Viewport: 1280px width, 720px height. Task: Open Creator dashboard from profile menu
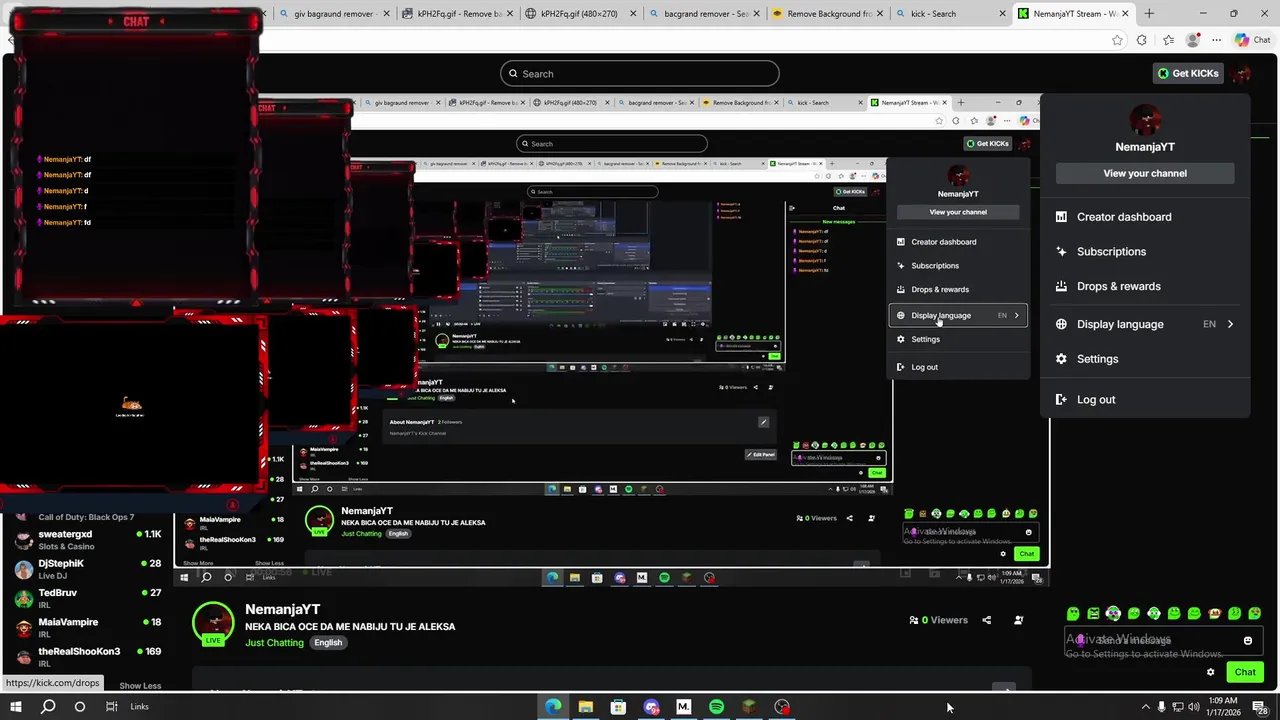pos(1145,217)
